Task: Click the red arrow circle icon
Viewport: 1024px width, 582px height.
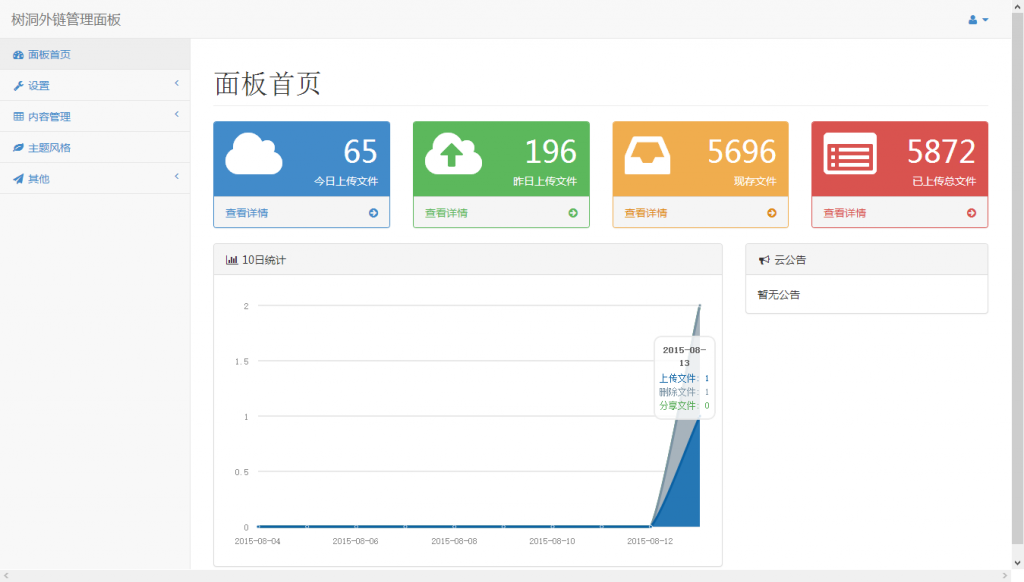Action: pos(971,213)
